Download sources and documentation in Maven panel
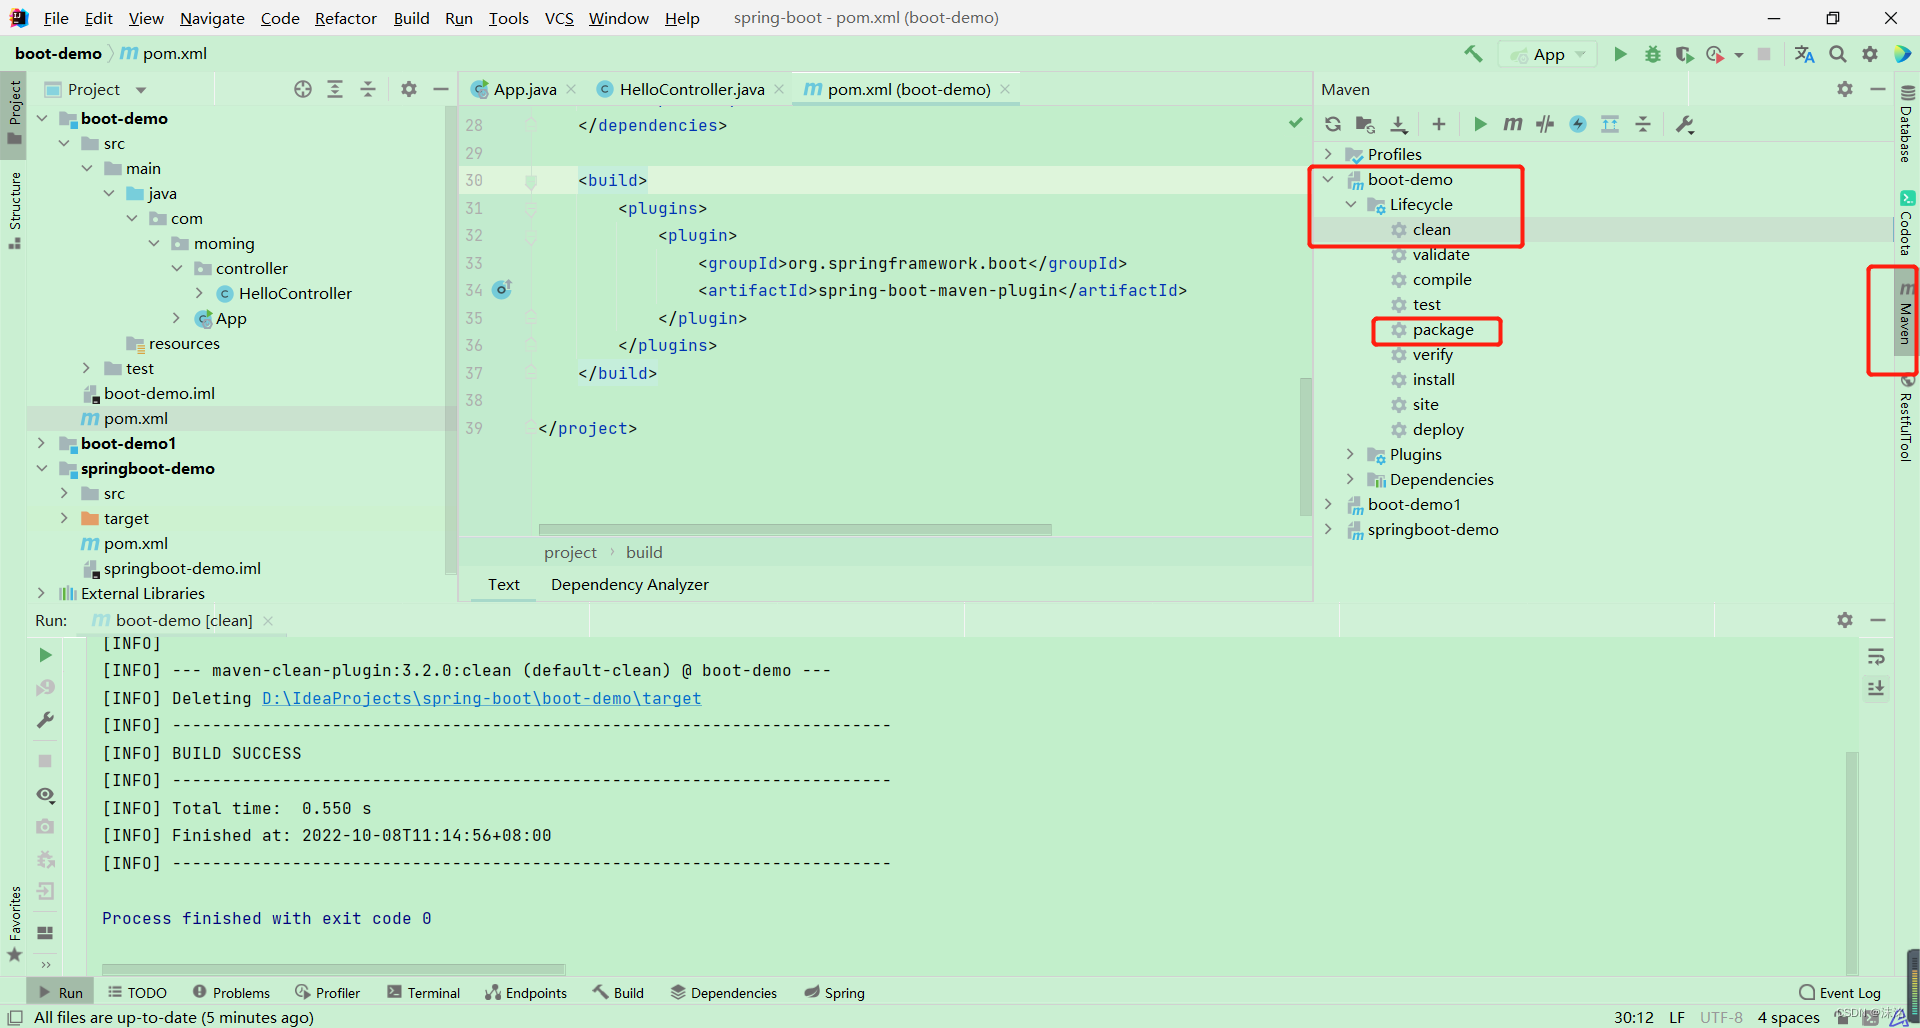The width and height of the screenshot is (1920, 1028). [x=1399, y=124]
